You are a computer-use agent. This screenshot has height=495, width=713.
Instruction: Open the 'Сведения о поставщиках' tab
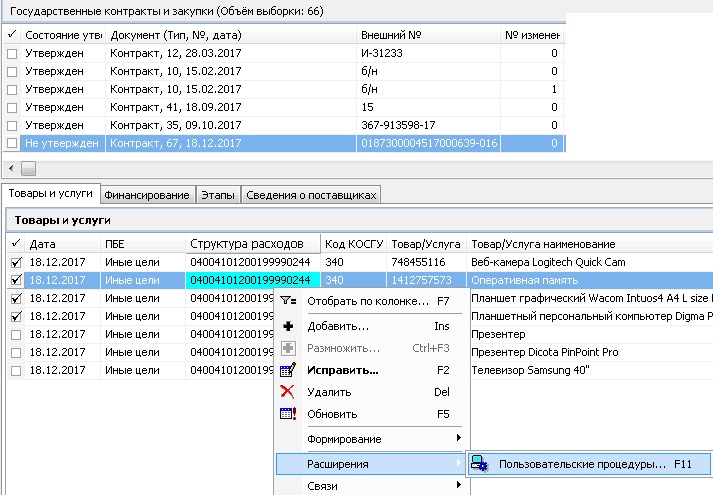(311, 194)
